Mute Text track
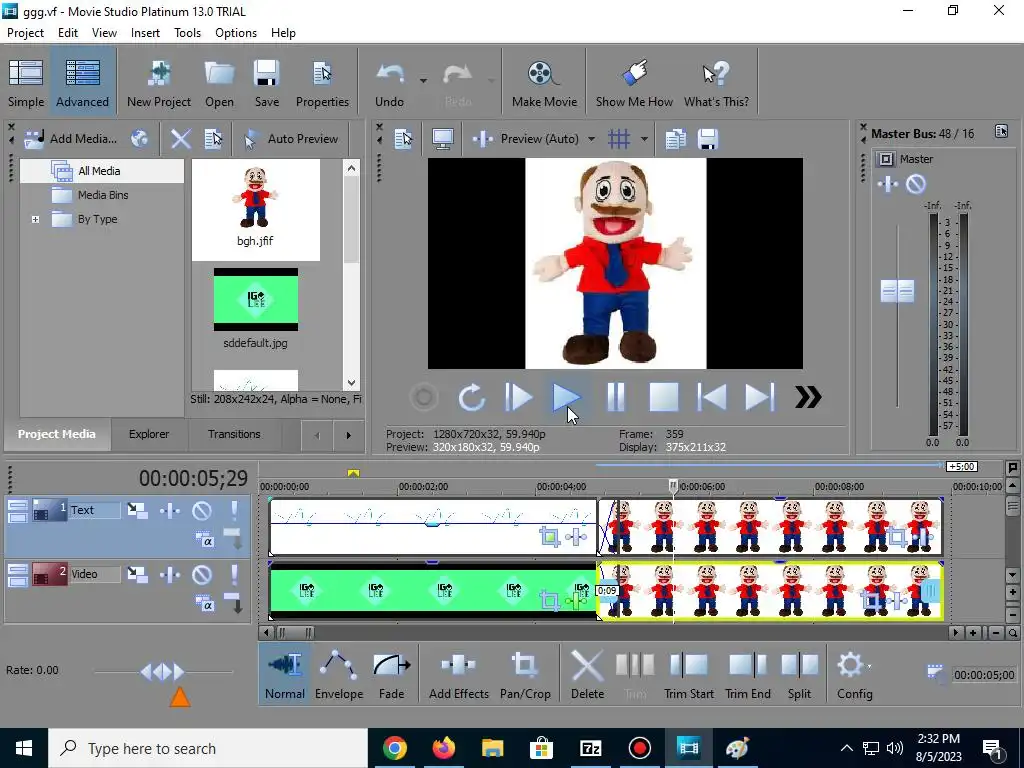Viewport: 1024px width, 768px height. tap(202, 511)
